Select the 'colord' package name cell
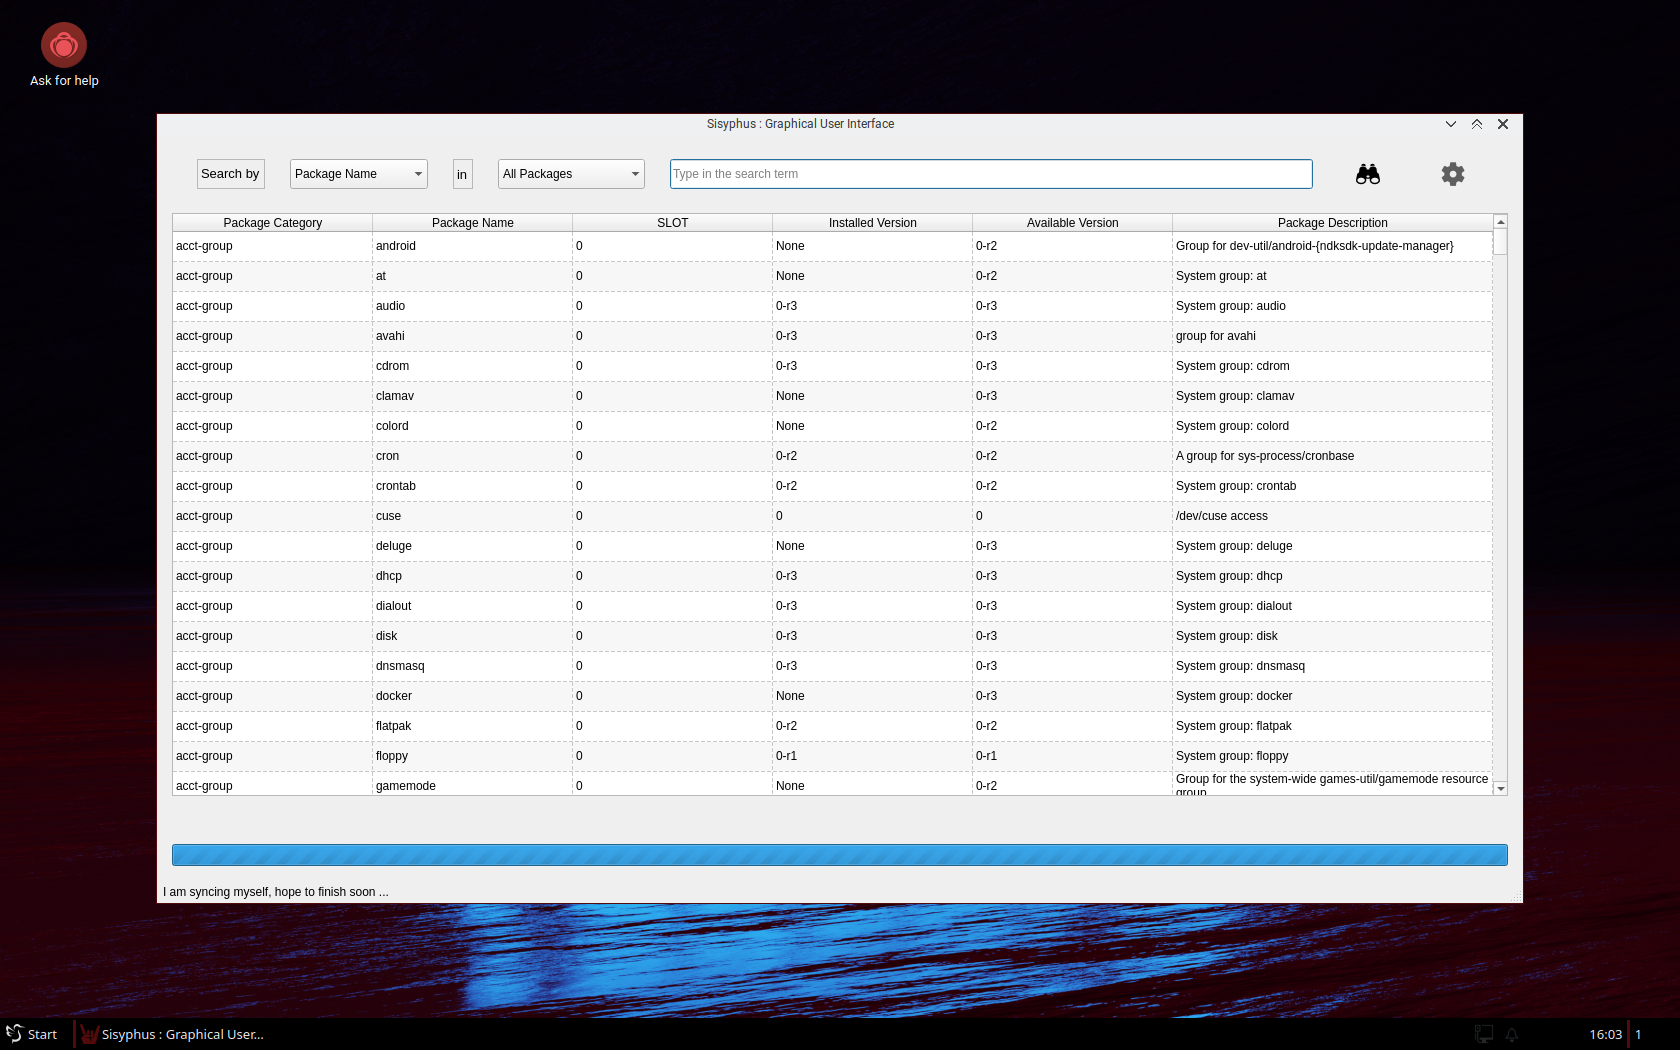The image size is (1680, 1050). 473,426
